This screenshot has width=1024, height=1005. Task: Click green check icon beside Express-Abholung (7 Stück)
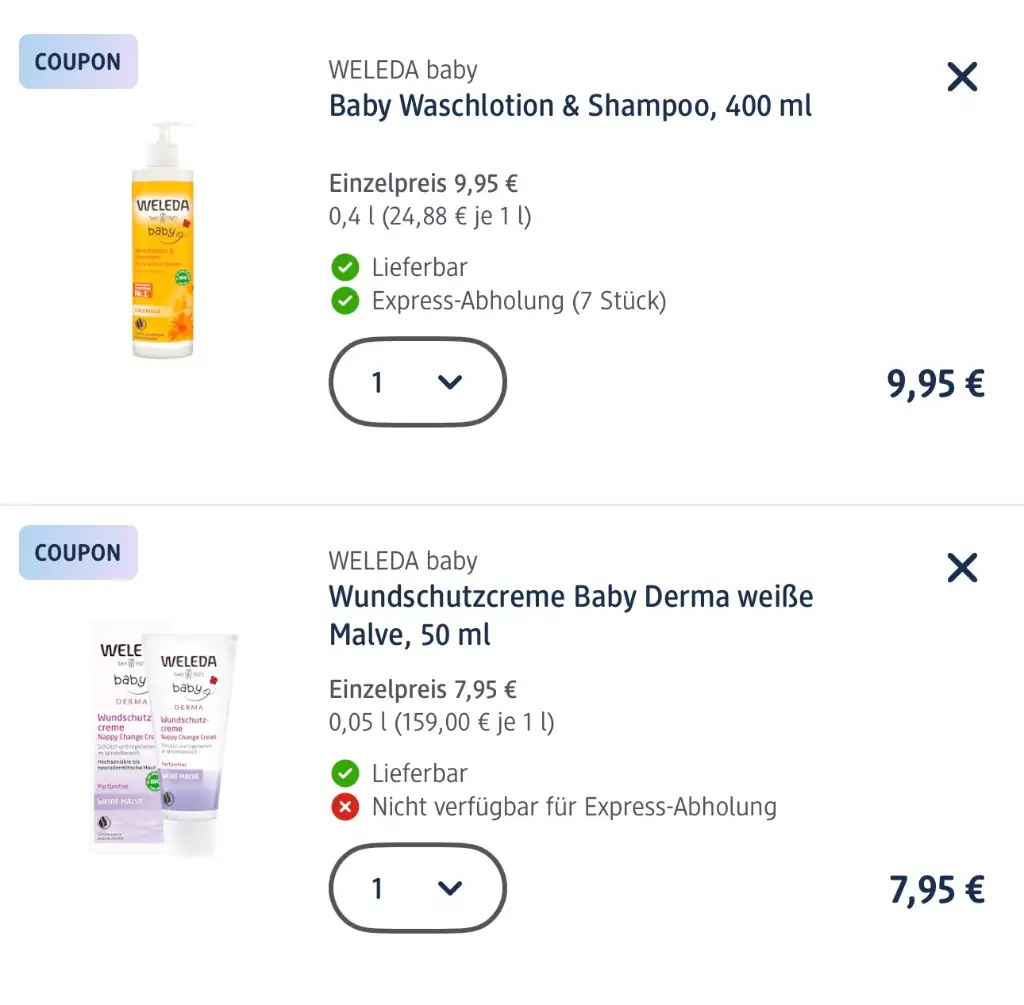(345, 301)
